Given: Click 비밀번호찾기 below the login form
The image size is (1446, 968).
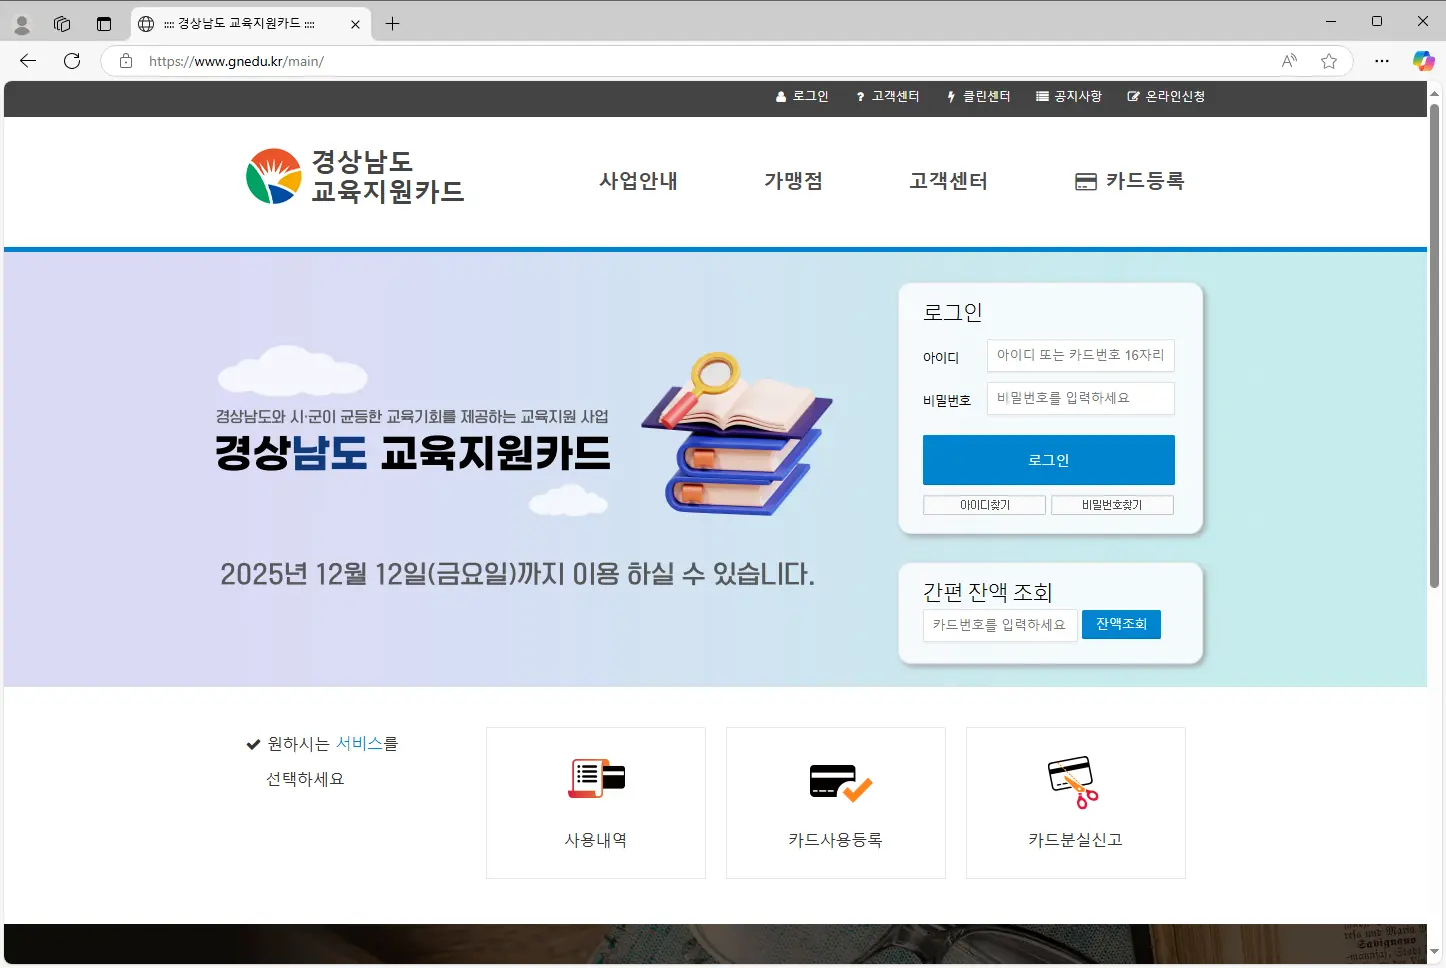Looking at the screenshot, I should [1112, 505].
